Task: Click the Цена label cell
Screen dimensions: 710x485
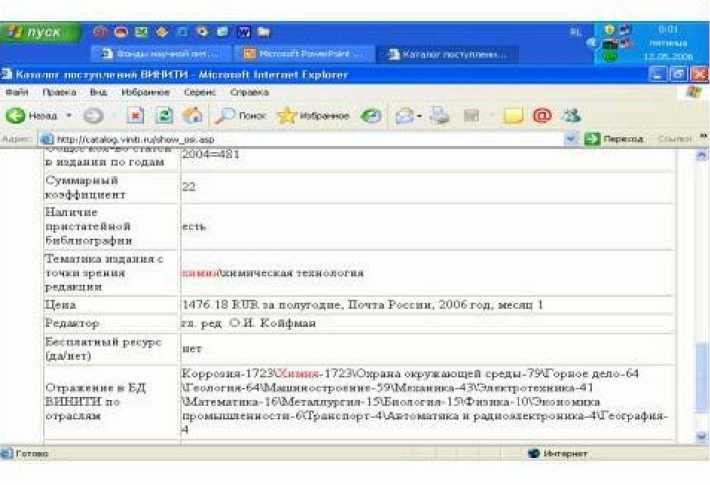Action: 111,305
